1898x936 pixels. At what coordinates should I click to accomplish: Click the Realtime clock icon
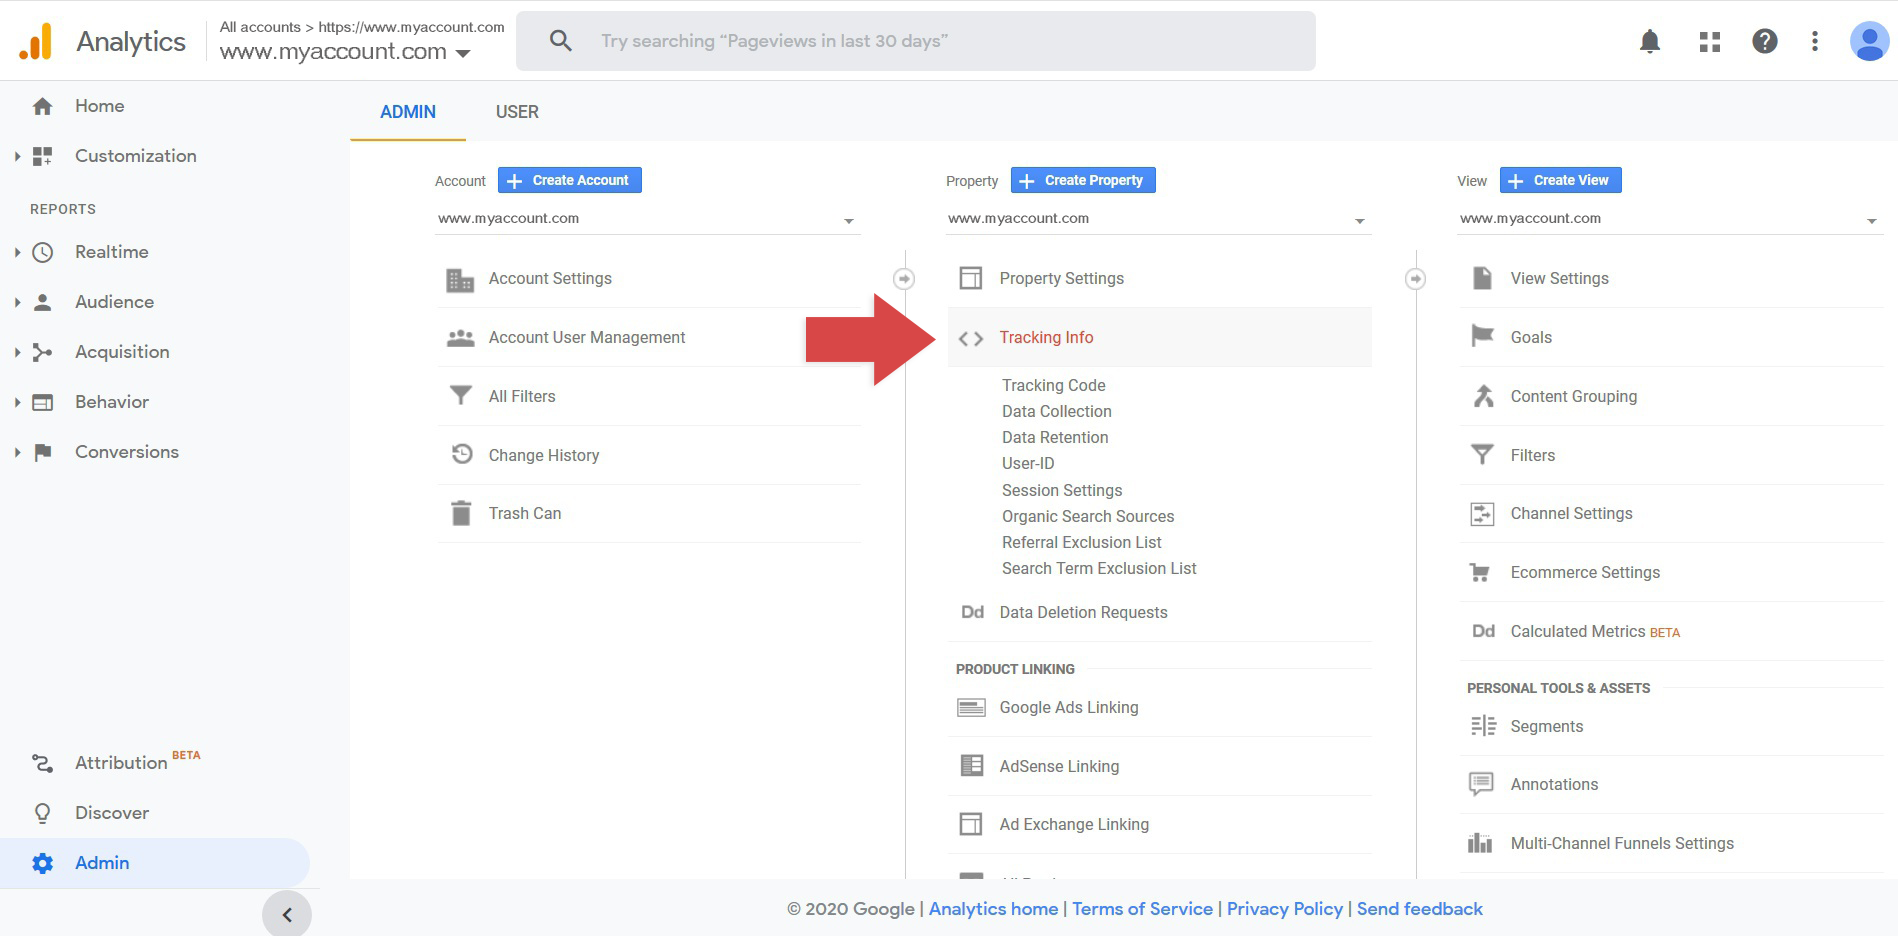click(x=42, y=252)
